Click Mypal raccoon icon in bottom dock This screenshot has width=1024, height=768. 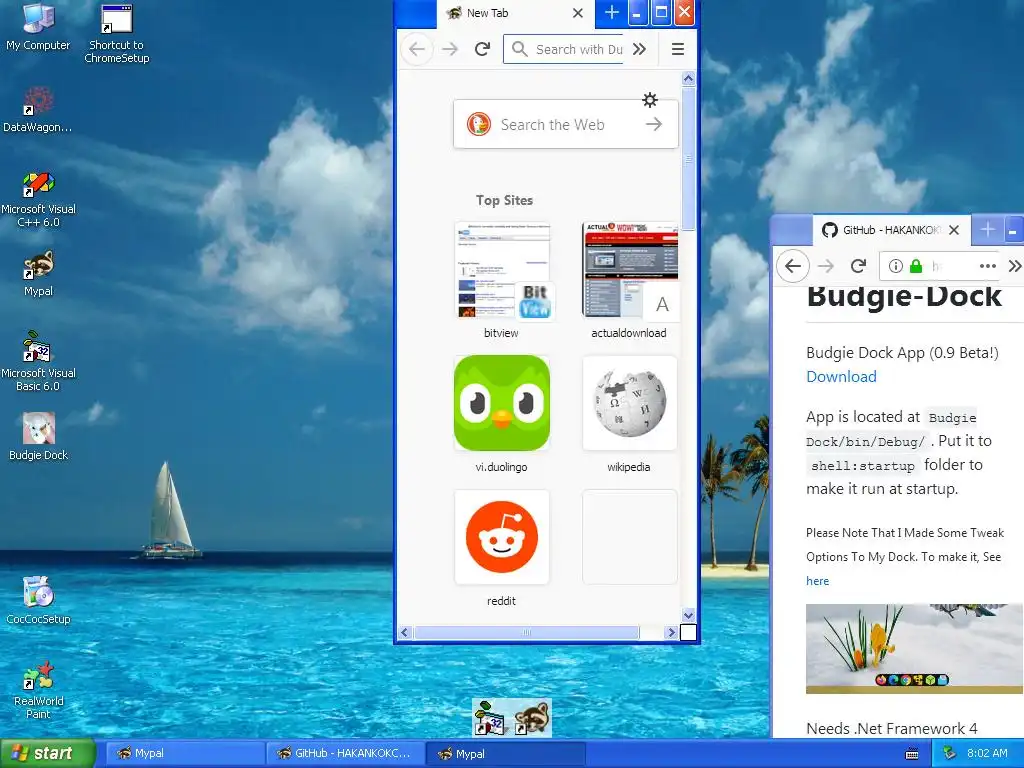pyautogui.click(x=534, y=718)
